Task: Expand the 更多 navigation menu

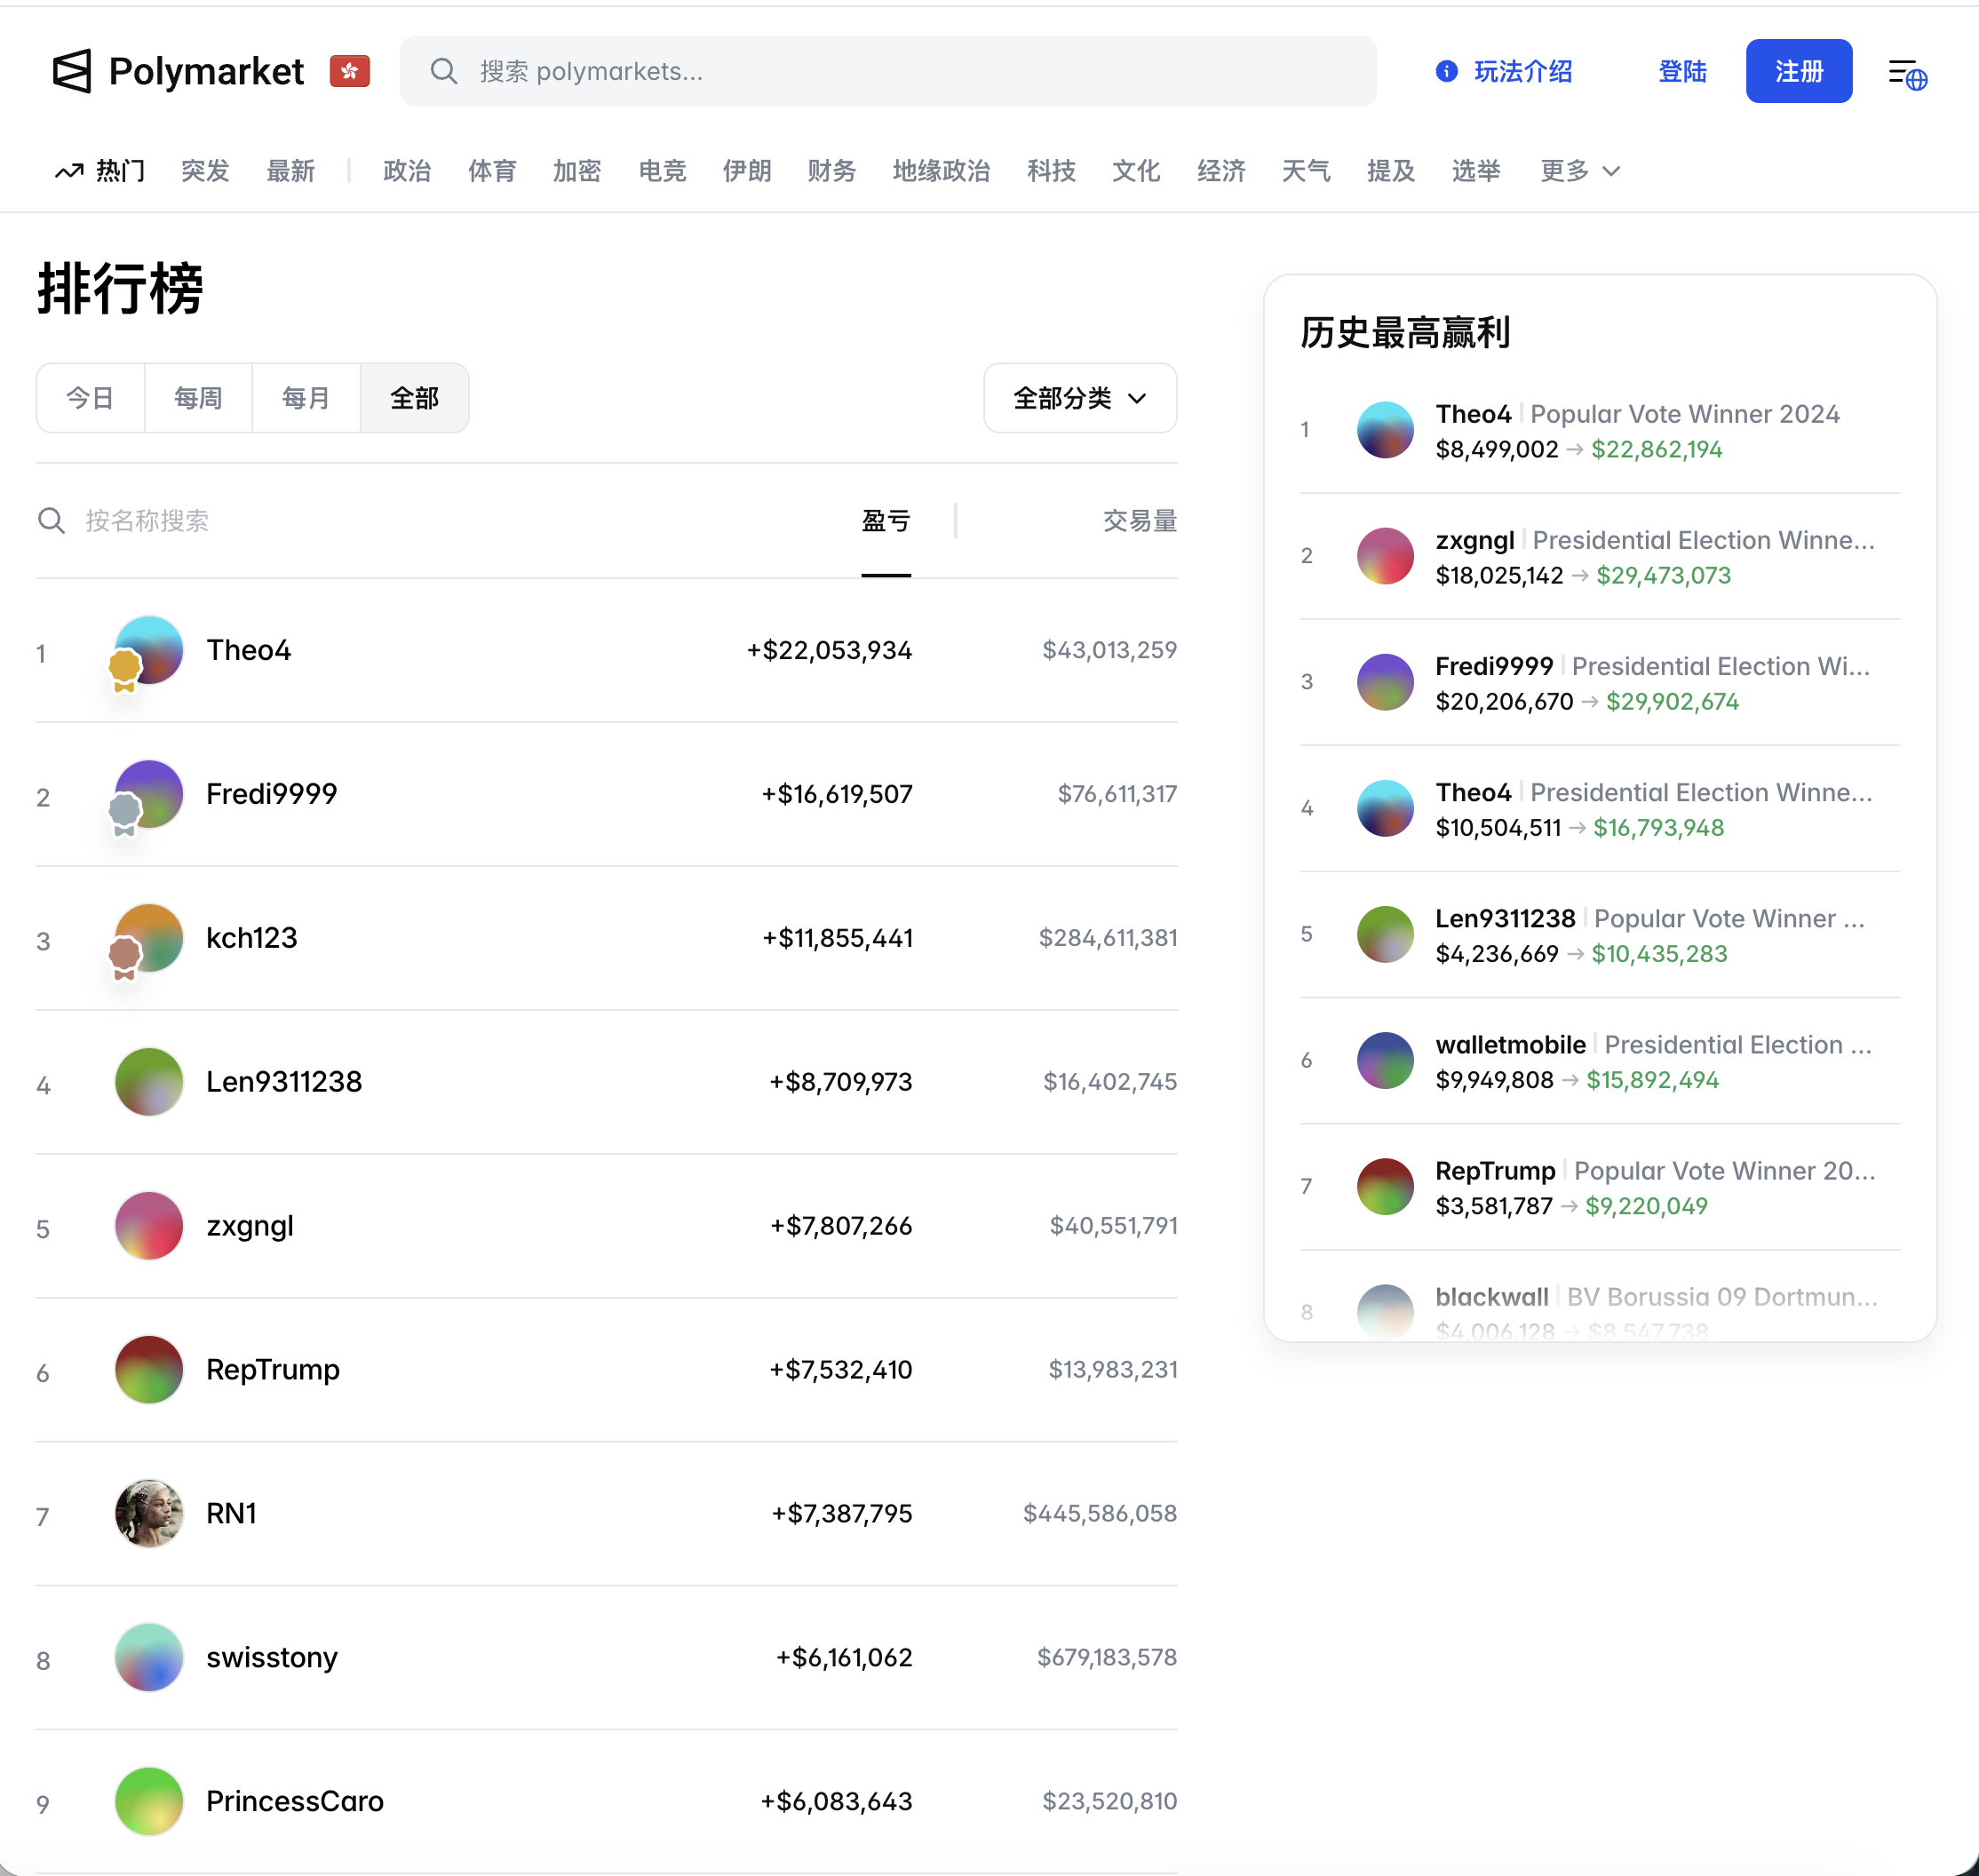Action: pyautogui.click(x=1579, y=171)
